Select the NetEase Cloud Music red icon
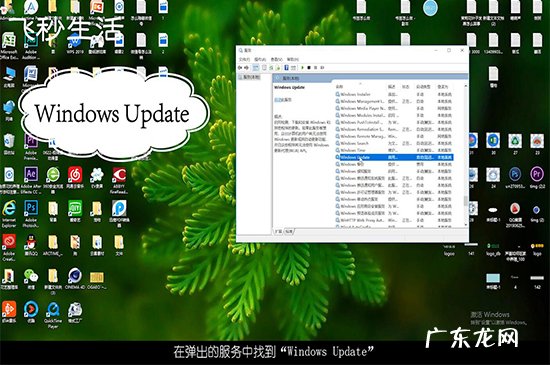 click(x=75, y=177)
